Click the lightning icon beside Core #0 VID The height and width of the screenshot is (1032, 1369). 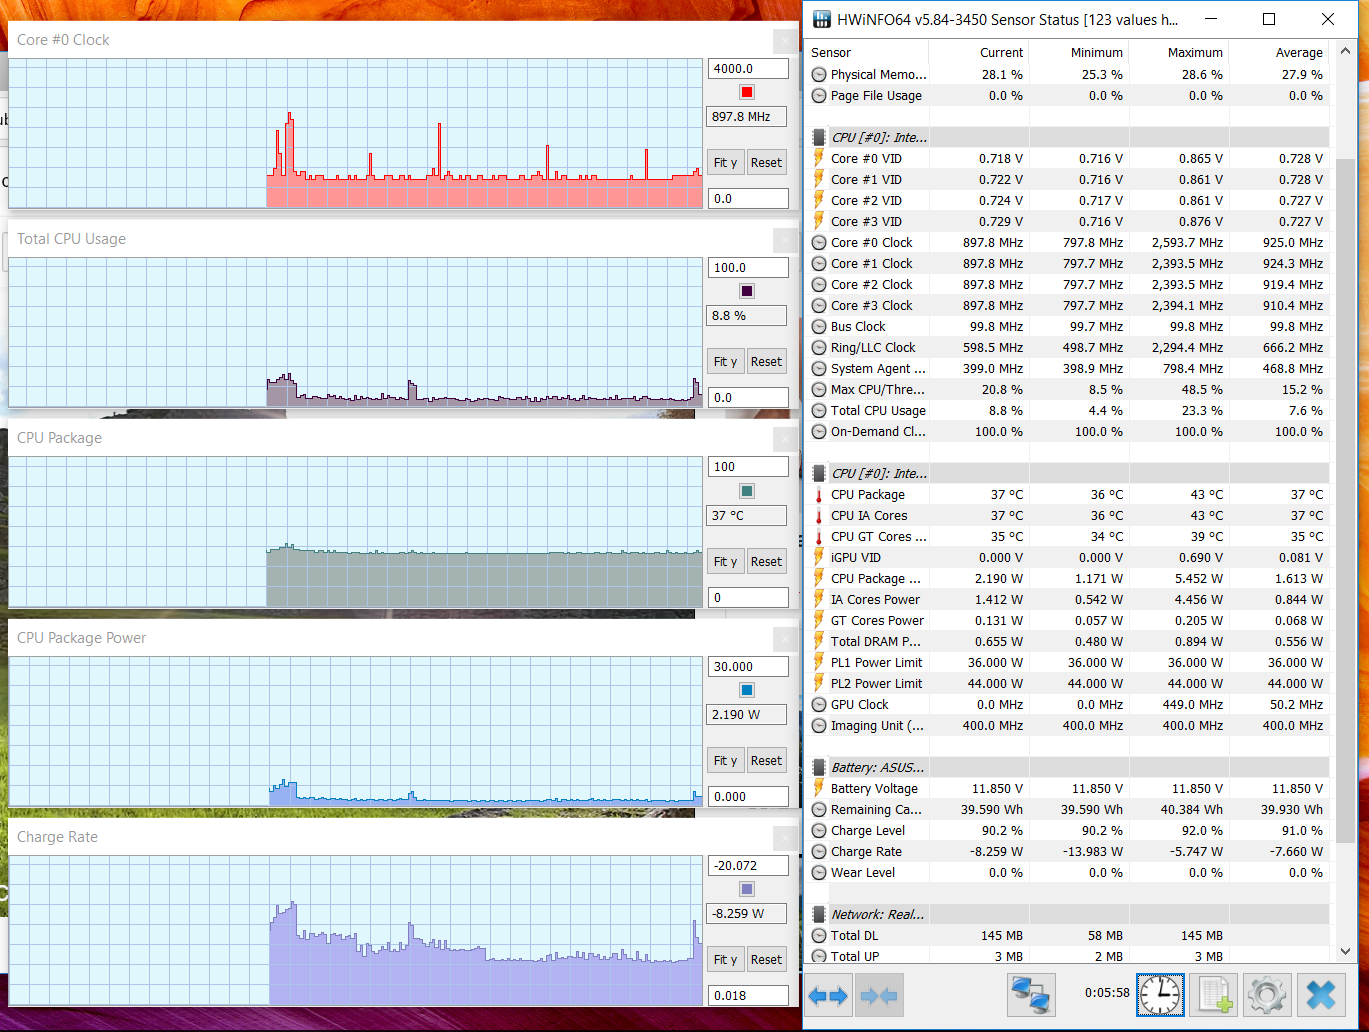(819, 158)
